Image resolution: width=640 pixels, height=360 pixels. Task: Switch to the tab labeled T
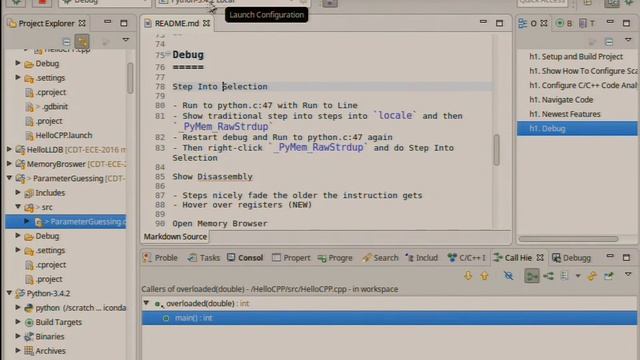587,23
